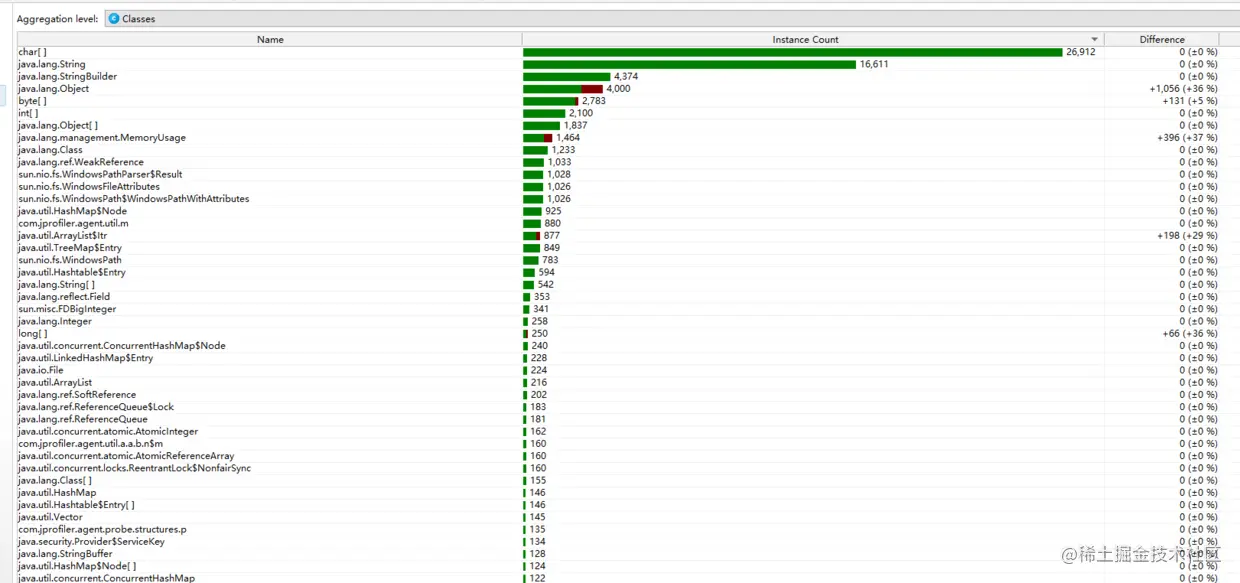This screenshot has width=1240, height=583.
Task: Select the long[ ] row
Action: 618,333
